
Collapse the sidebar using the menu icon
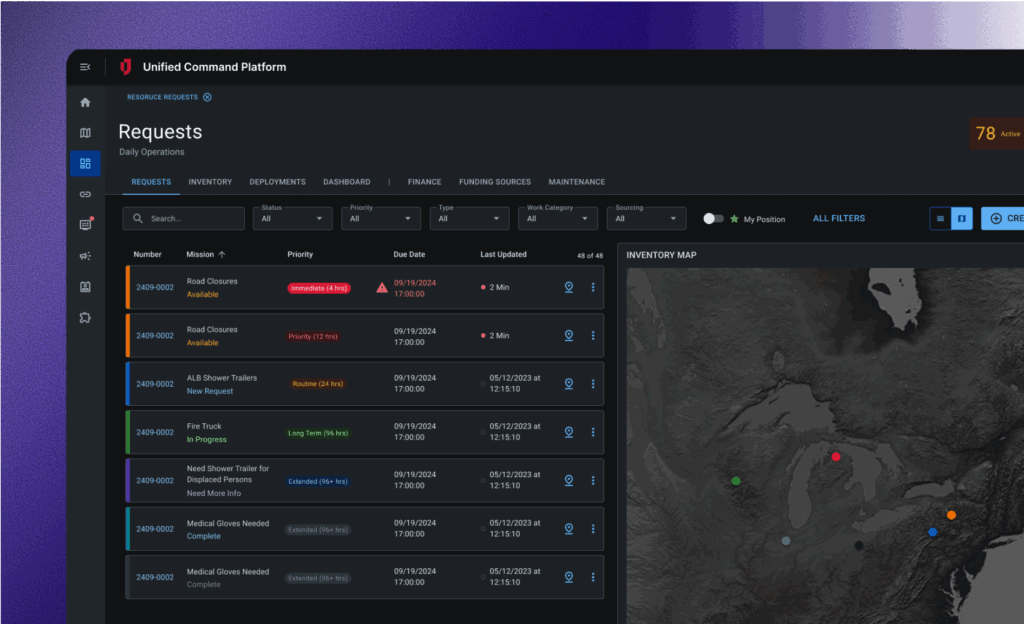pos(85,67)
